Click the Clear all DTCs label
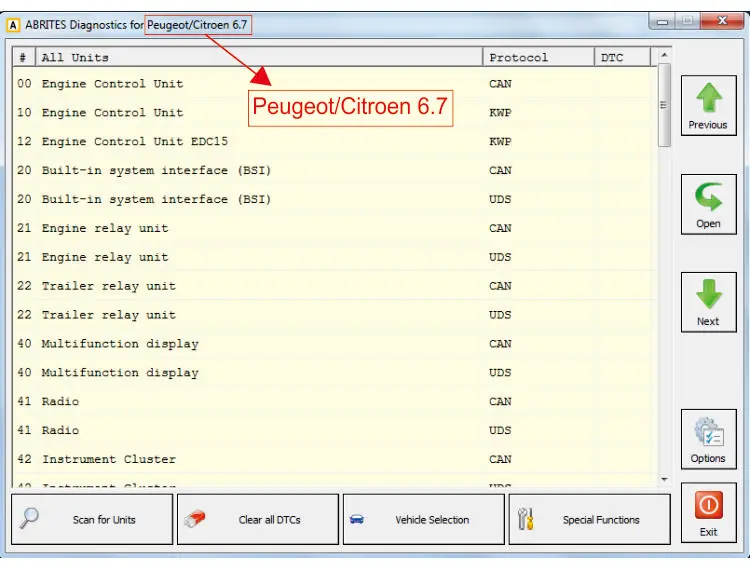Screen dimensions: 750x569 point(269,520)
